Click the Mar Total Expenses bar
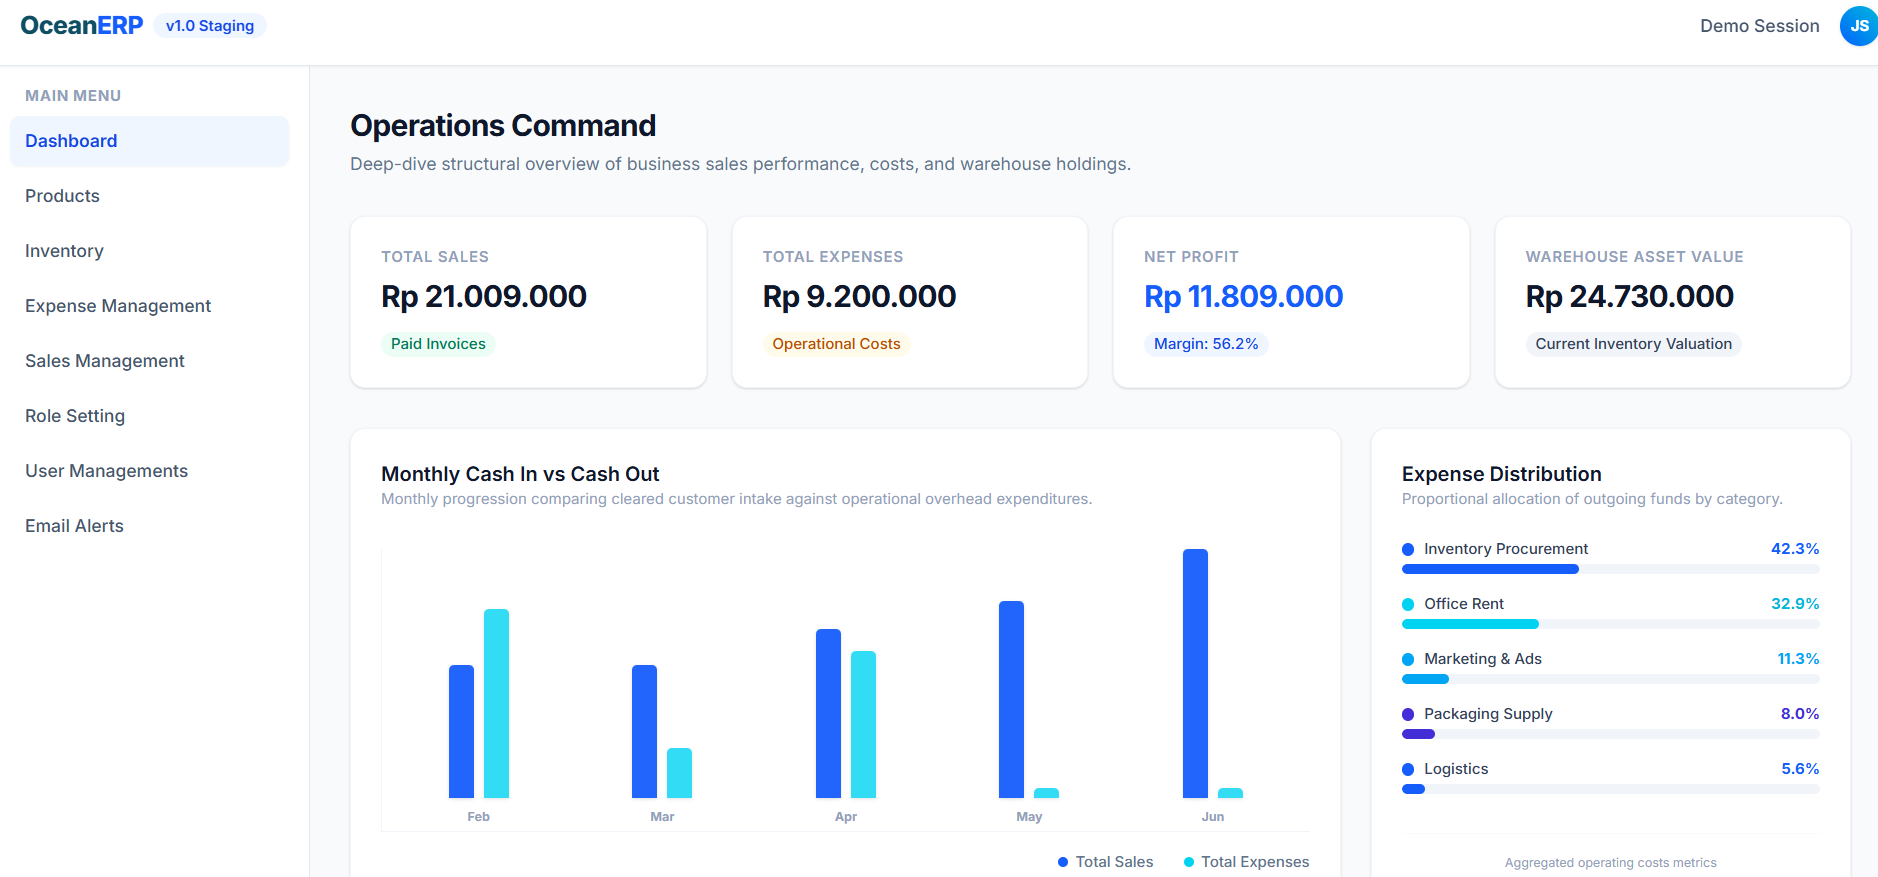Image resolution: width=1878 pixels, height=877 pixels. coord(679,773)
